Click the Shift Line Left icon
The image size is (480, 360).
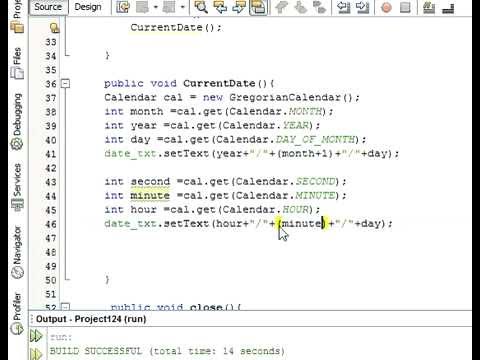point(344,7)
